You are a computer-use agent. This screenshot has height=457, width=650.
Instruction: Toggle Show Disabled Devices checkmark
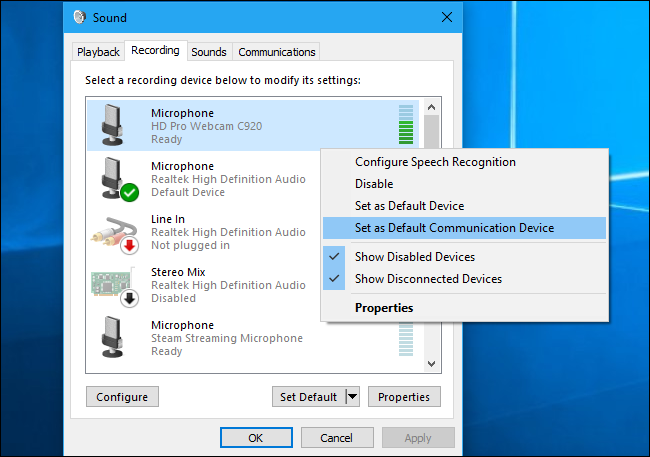tap(334, 257)
